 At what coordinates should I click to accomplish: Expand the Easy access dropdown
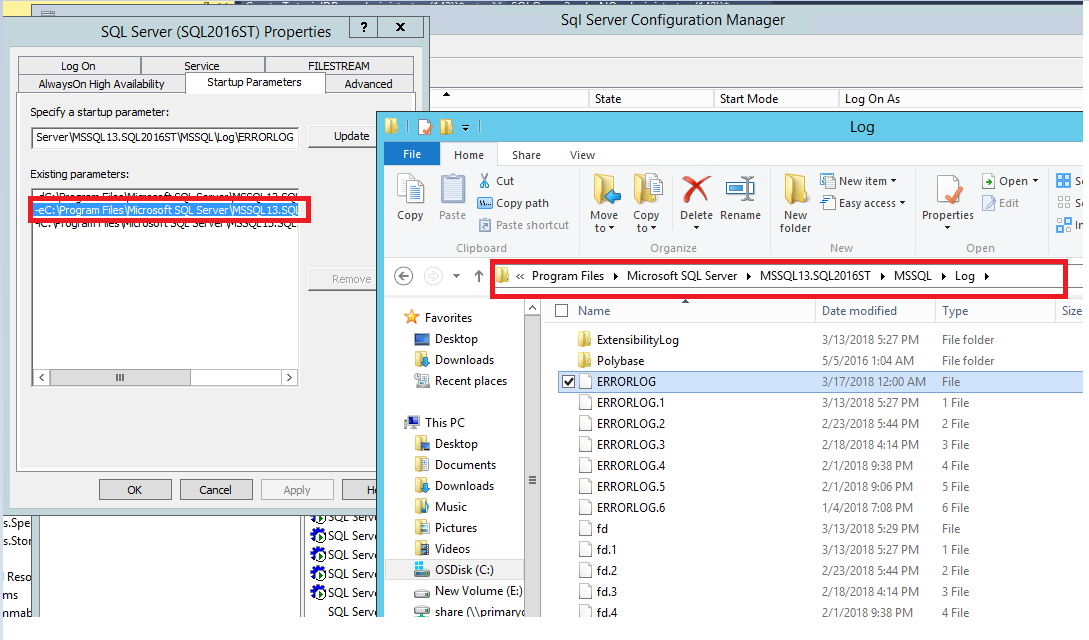point(863,203)
